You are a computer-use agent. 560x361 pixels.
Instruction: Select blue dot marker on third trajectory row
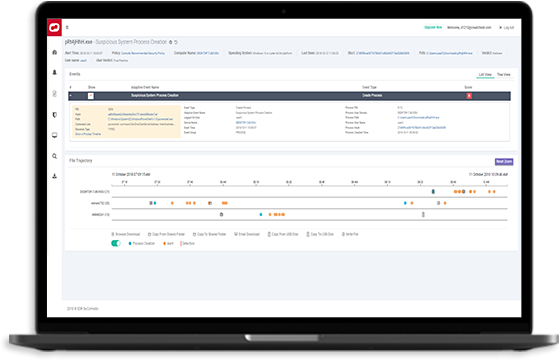point(261,215)
